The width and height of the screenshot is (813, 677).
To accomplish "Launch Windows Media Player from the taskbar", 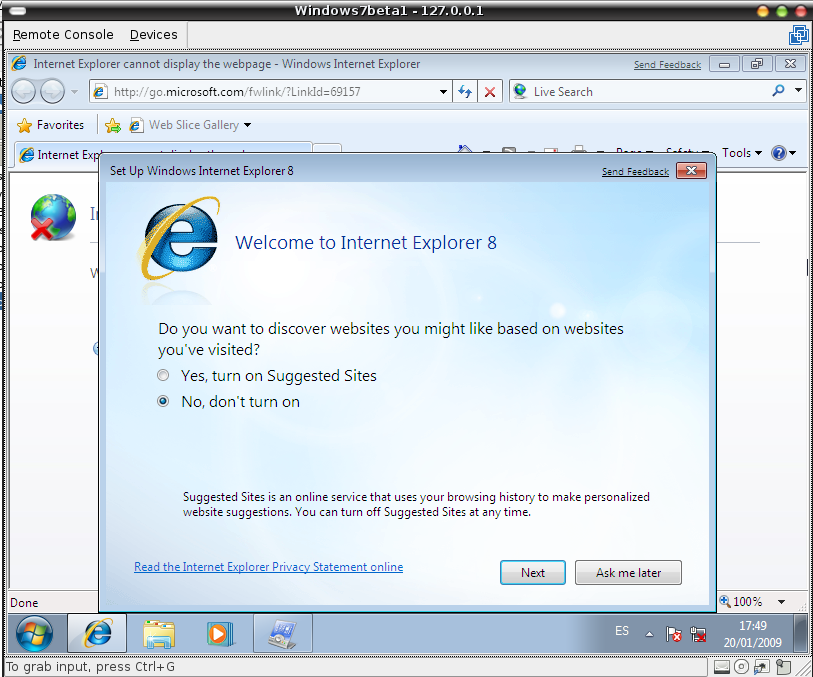I will (220, 633).
